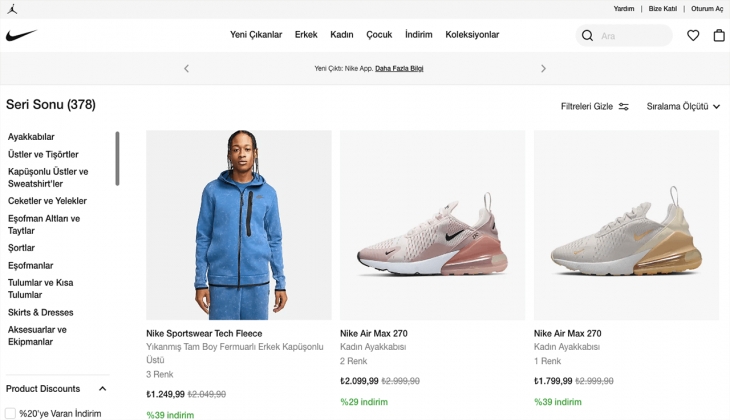Collapse the Product Discounts section
Screen dimensions: 730x420
coord(102,389)
